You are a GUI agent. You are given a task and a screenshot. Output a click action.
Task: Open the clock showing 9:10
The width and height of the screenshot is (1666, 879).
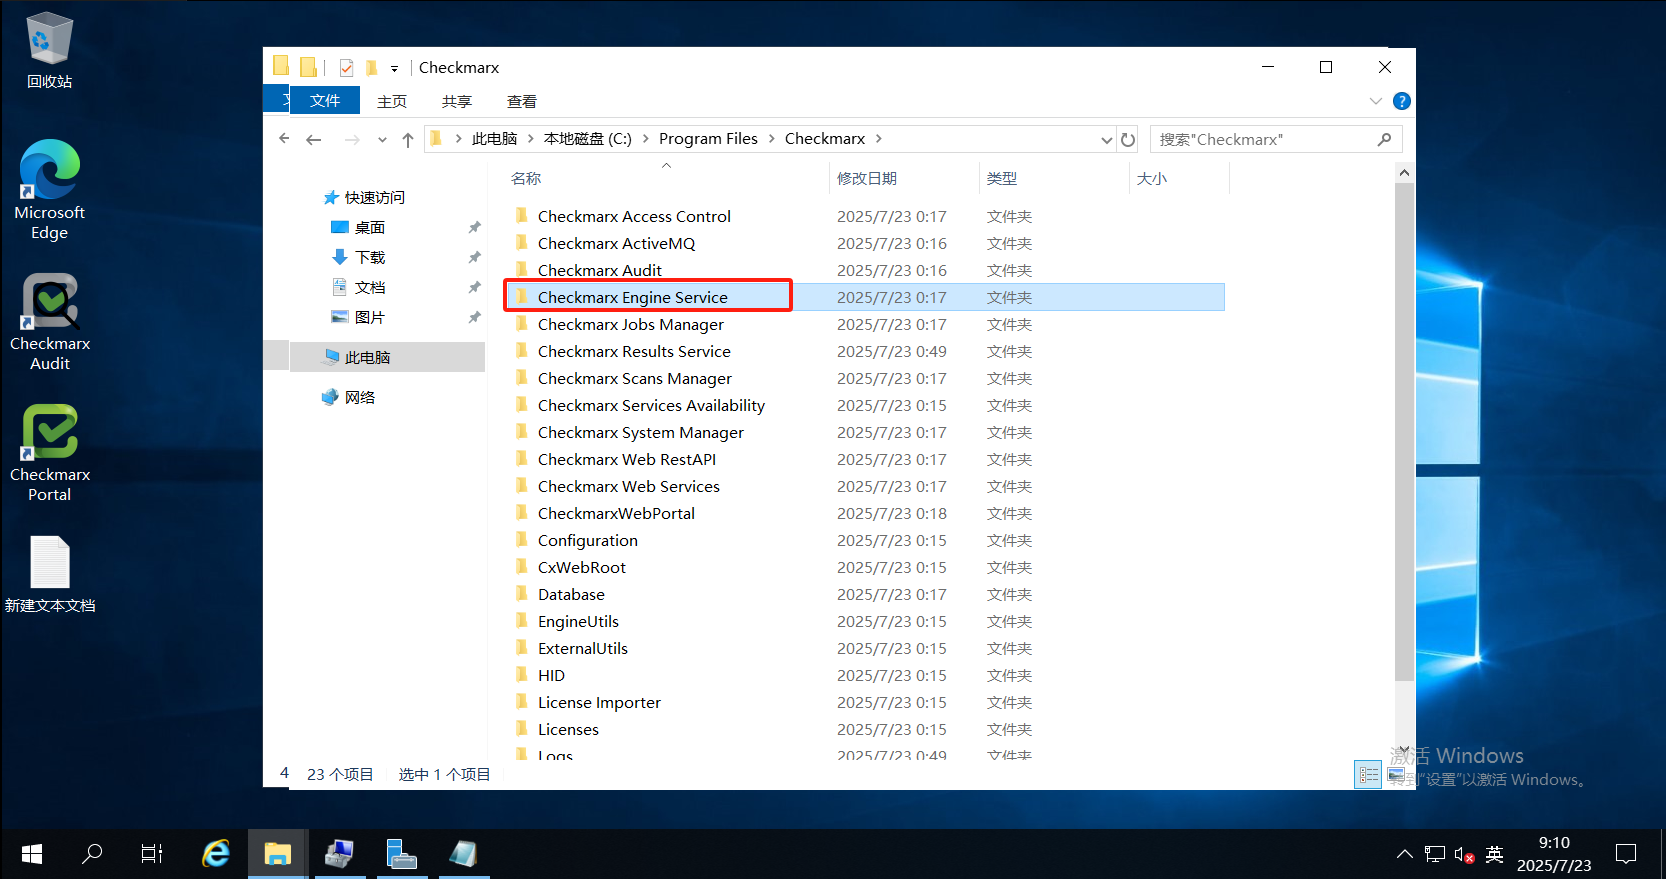coord(1554,854)
